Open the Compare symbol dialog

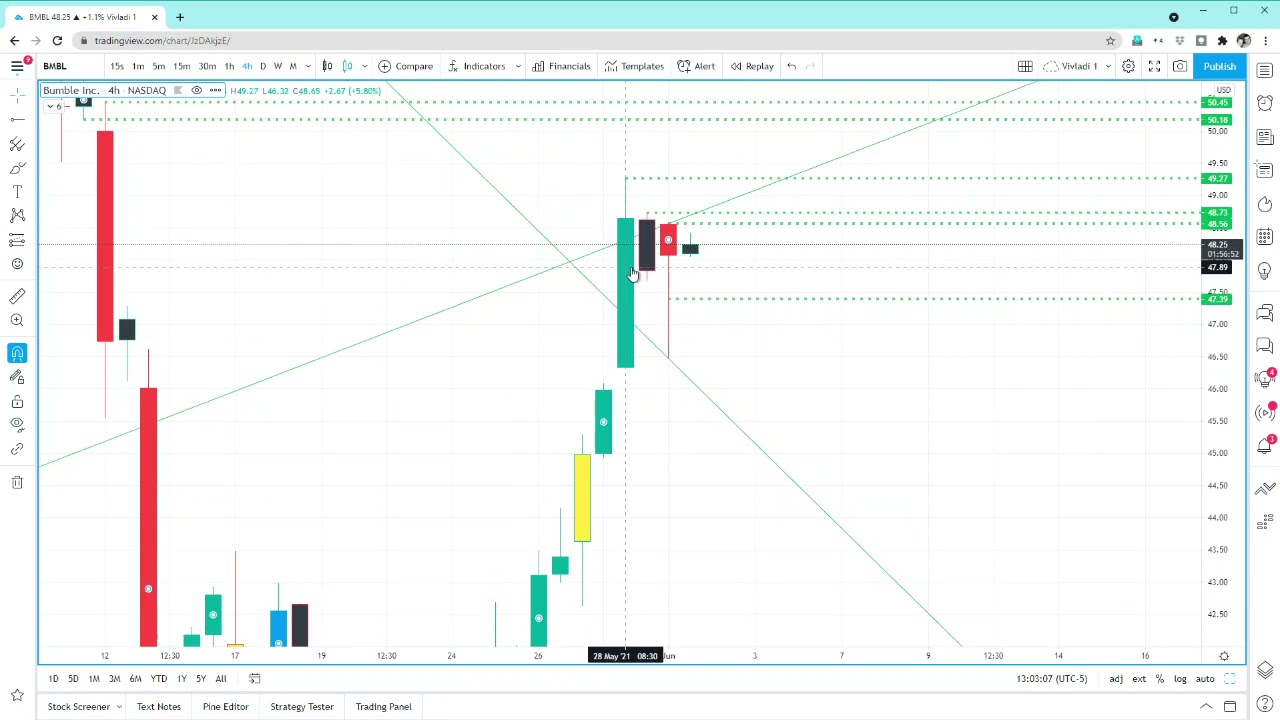[406, 66]
